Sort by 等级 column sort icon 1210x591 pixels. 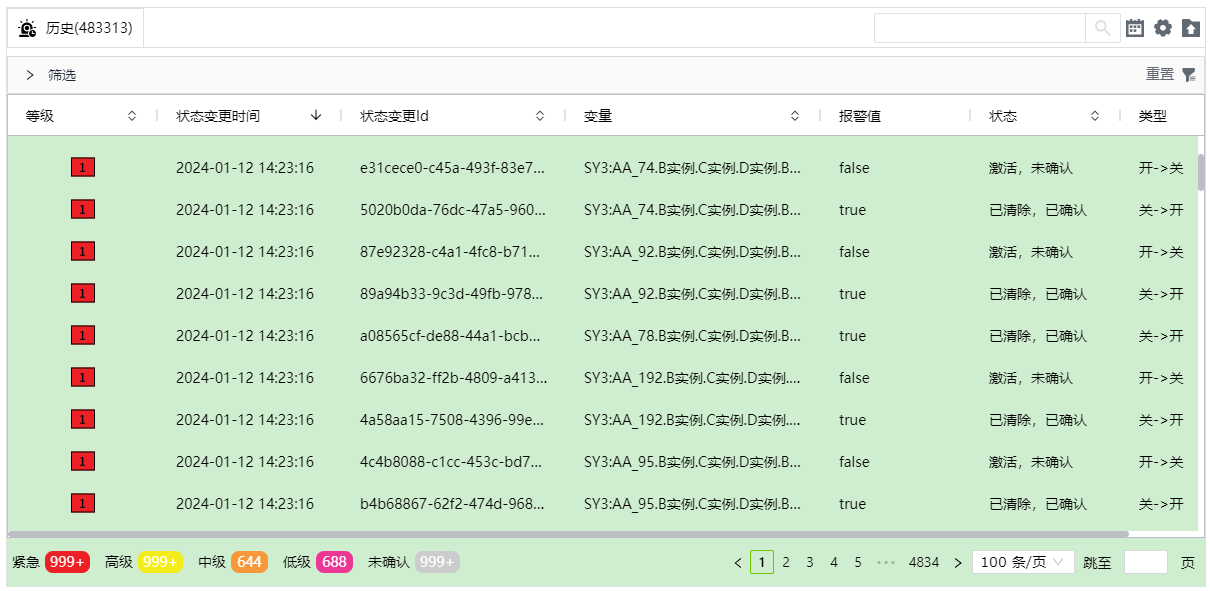point(132,116)
